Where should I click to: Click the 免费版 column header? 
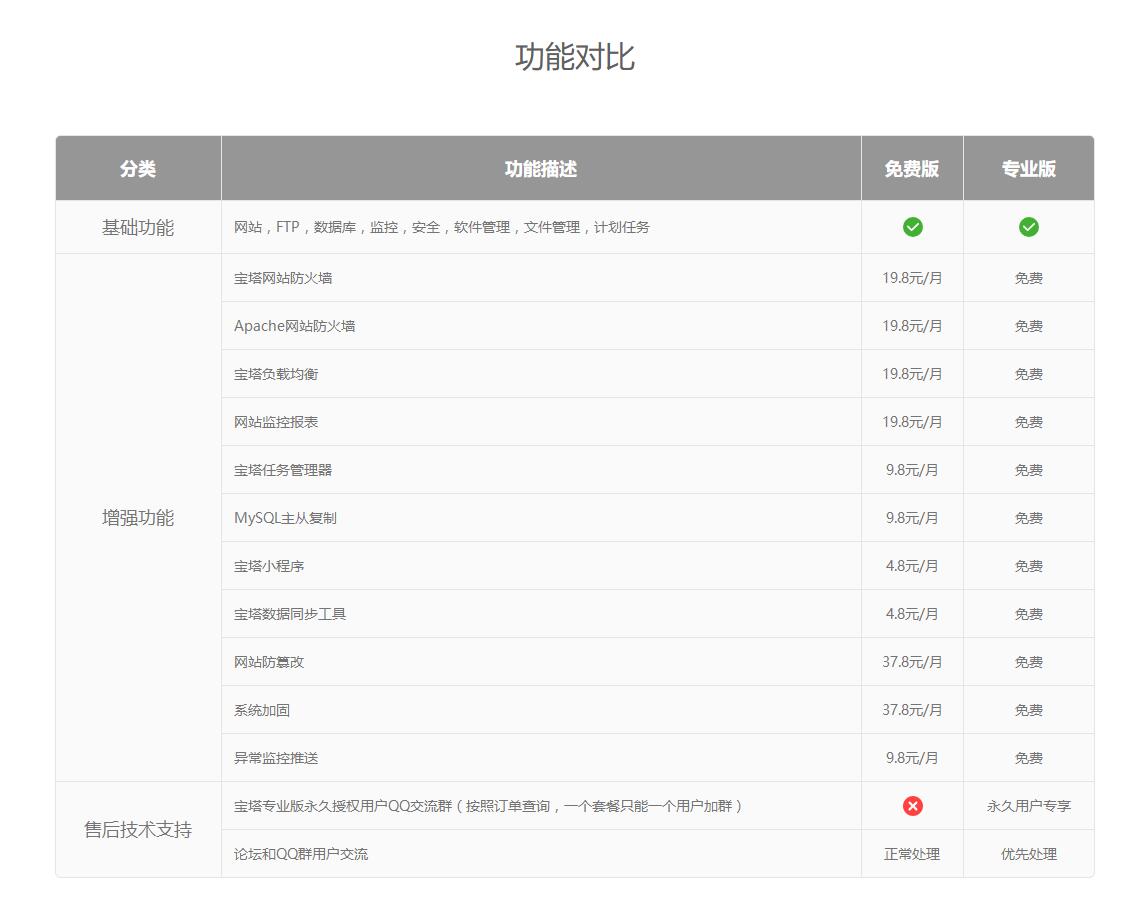[x=912, y=169]
